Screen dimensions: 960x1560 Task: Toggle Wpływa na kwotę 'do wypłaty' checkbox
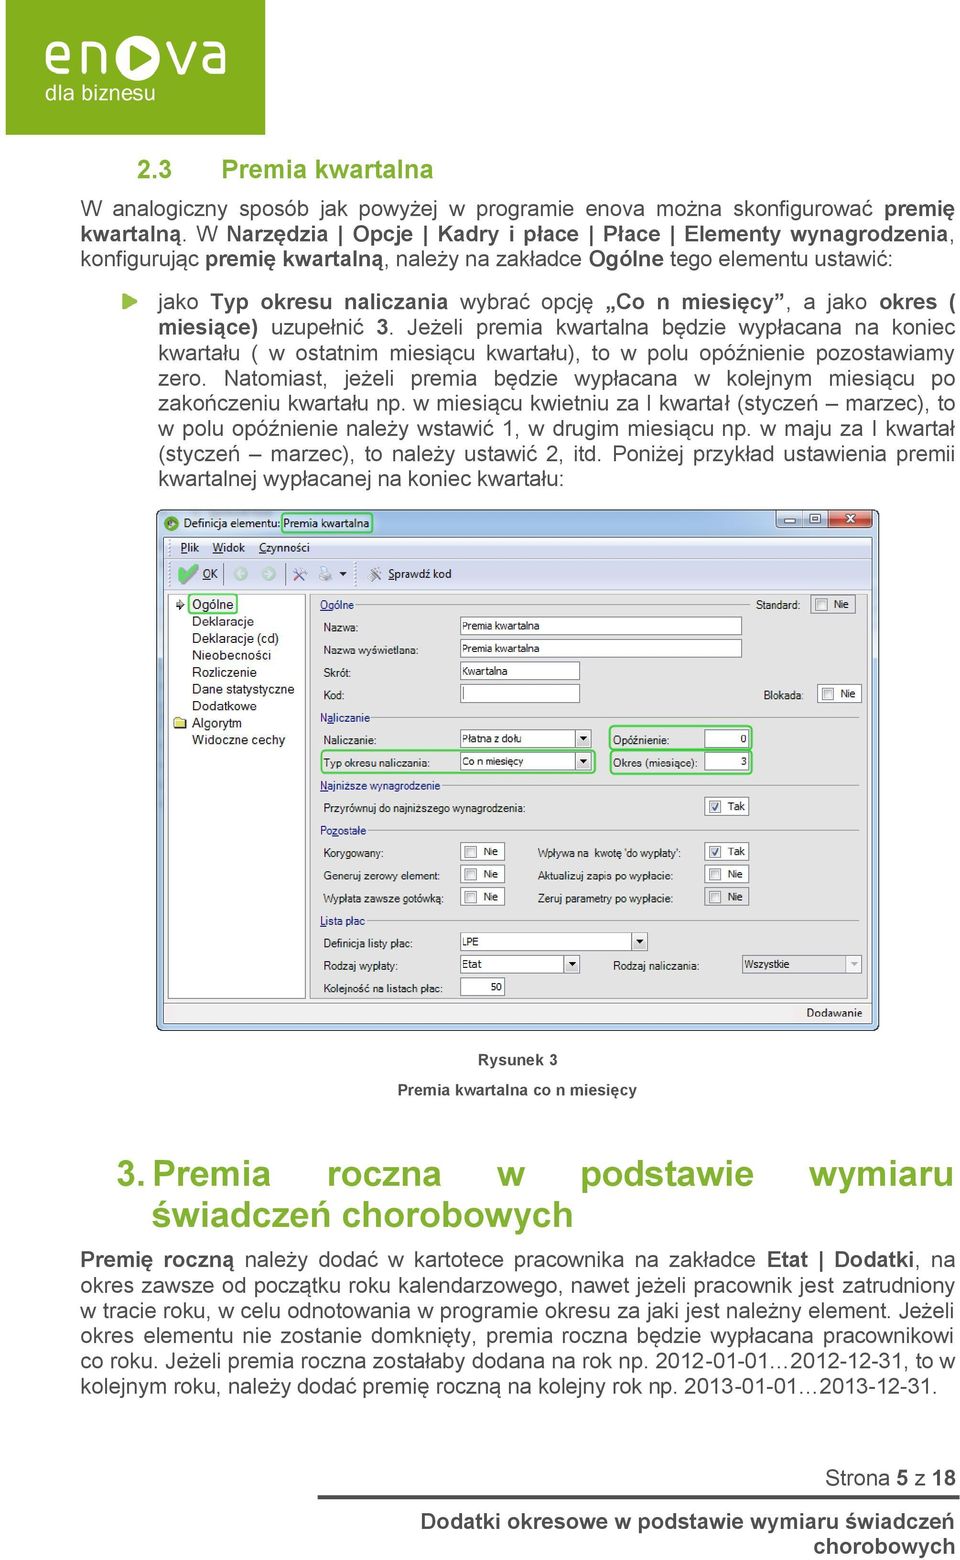(x=715, y=852)
